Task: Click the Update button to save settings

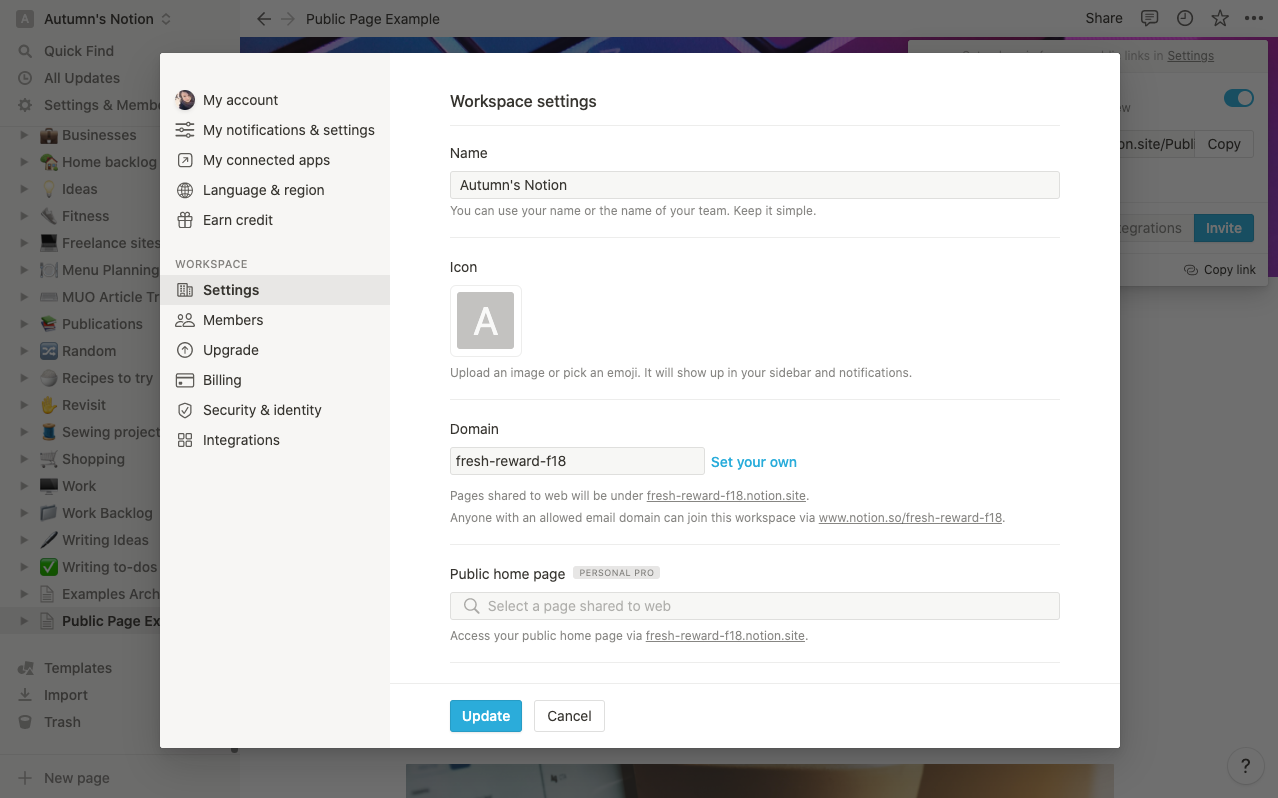Action: click(x=485, y=715)
